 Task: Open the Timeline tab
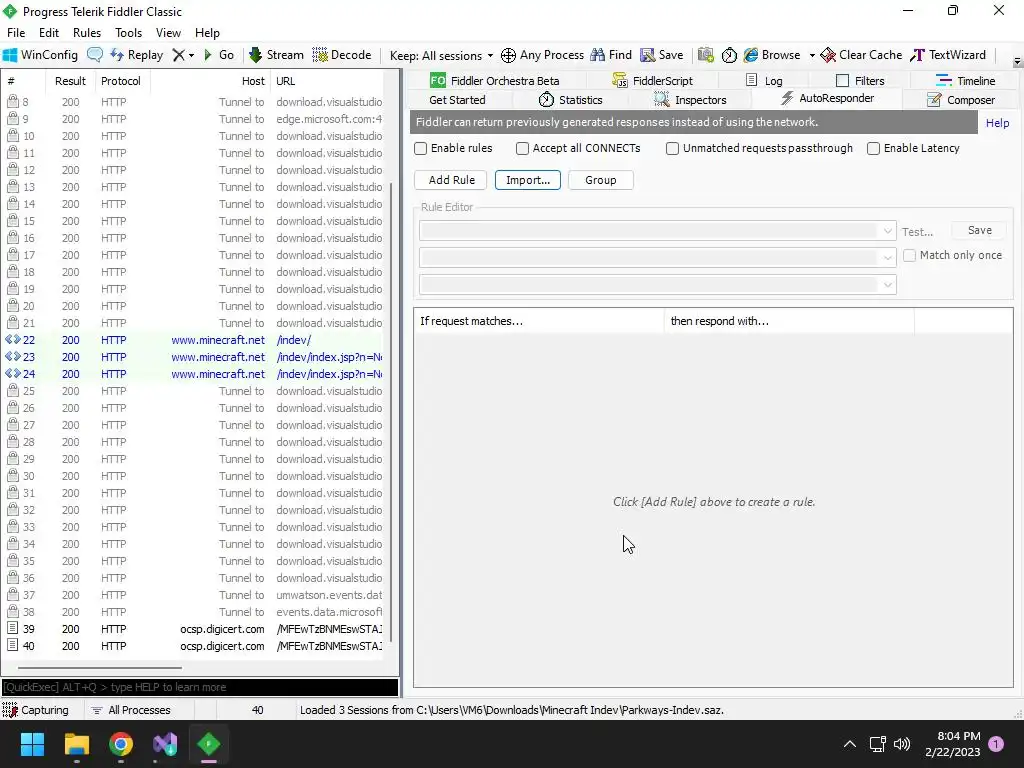965,80
